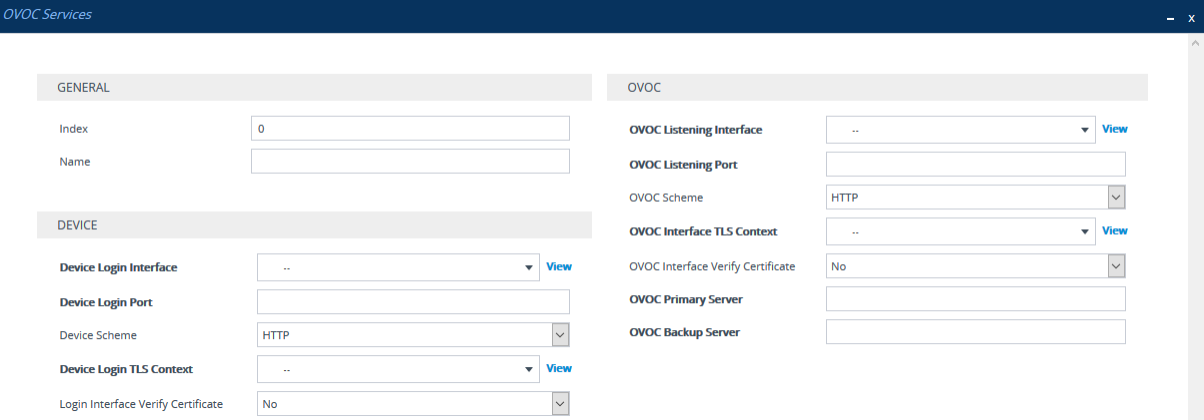The height and width of the screenshot is (420, 1204).
Task: Click into the Name text field
Action: click(410, 161)
